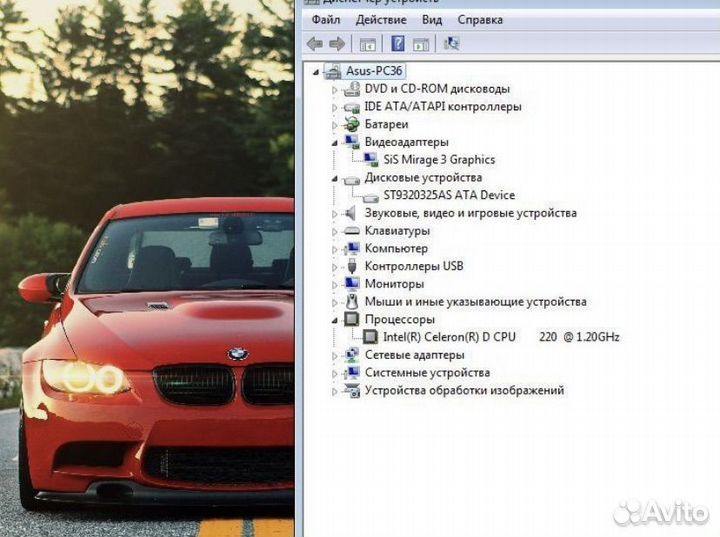Expand the Мониторы node

pos(334,285)
